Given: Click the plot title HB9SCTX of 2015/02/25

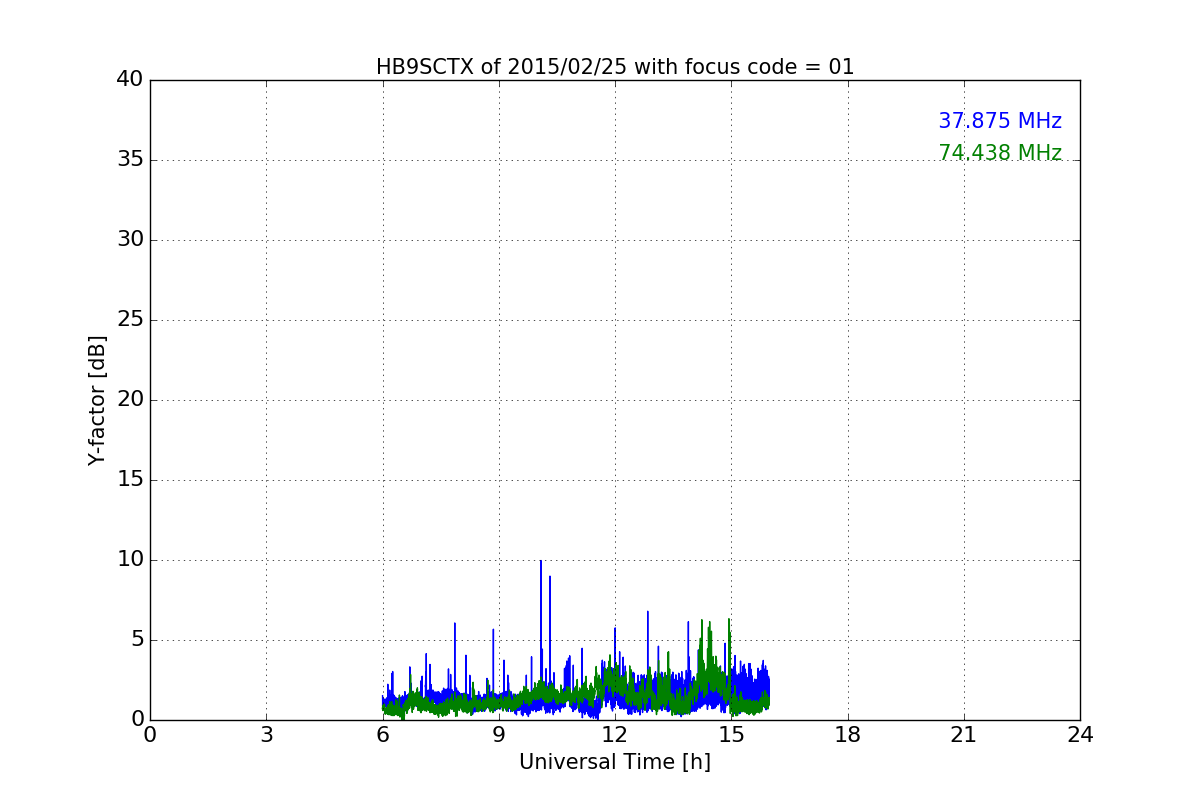Looking at the screenshot, I should [x=615, y=67].
